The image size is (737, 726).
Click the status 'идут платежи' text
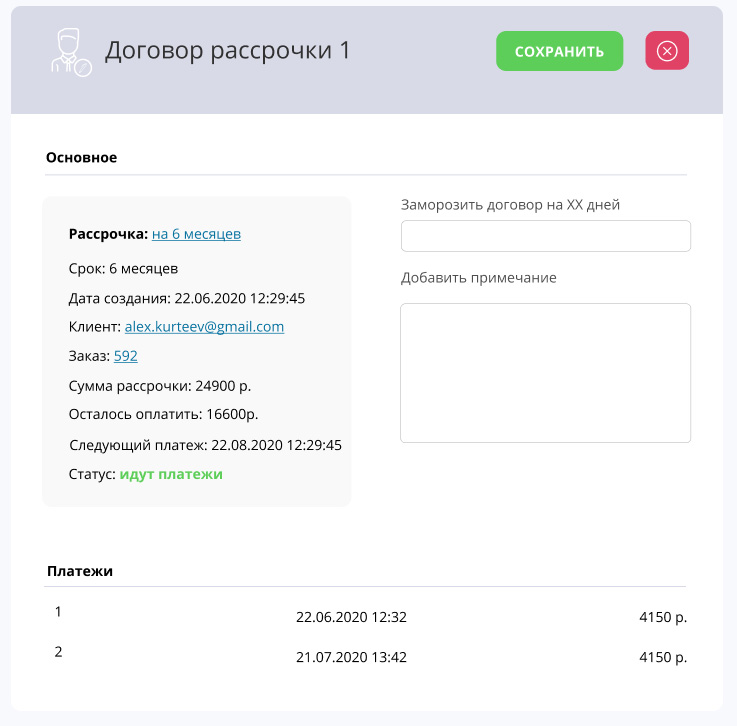pos(171,474)
